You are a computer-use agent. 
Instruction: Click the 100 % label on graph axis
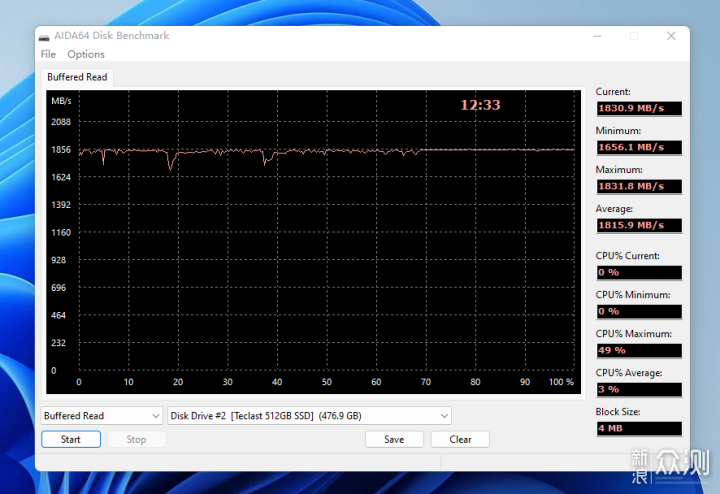click(561, 382)
